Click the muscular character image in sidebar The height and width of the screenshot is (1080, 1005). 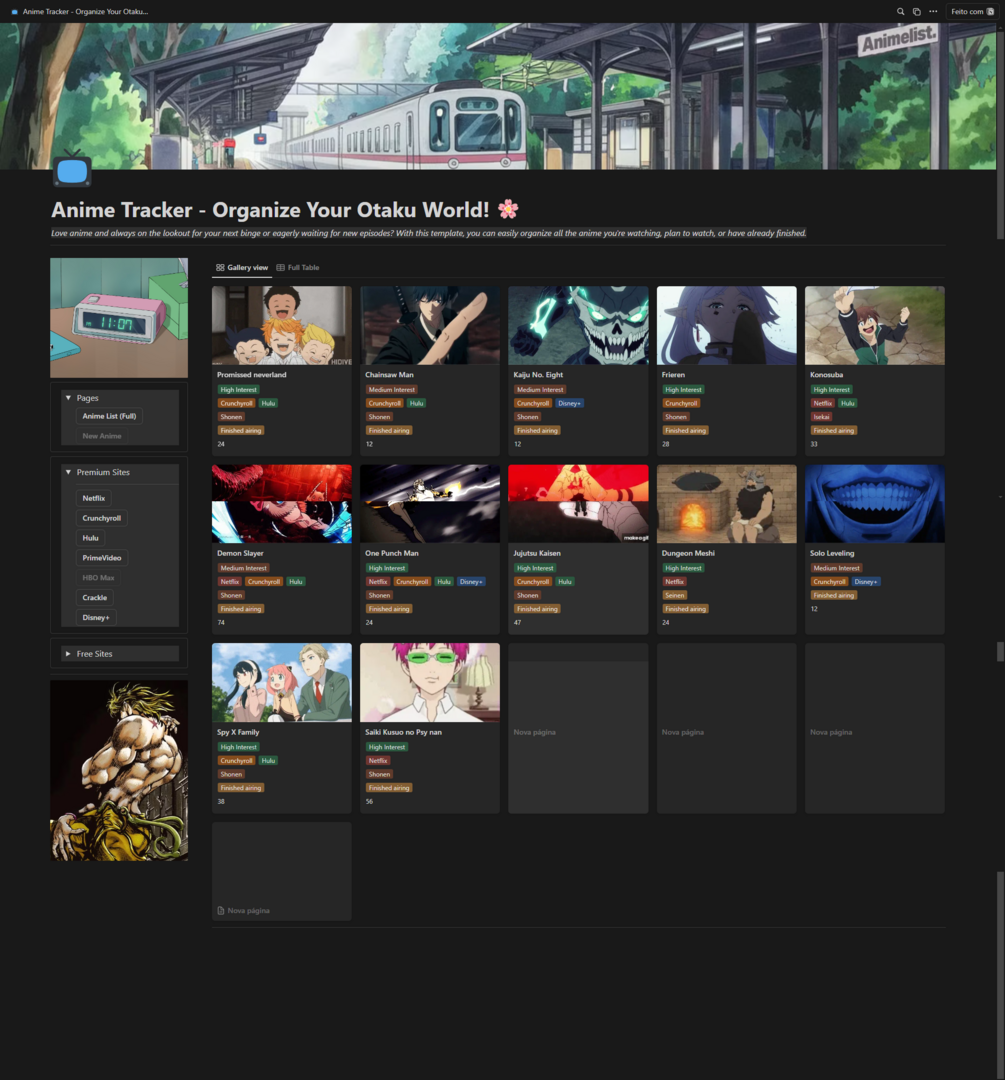tap(119, 771)
